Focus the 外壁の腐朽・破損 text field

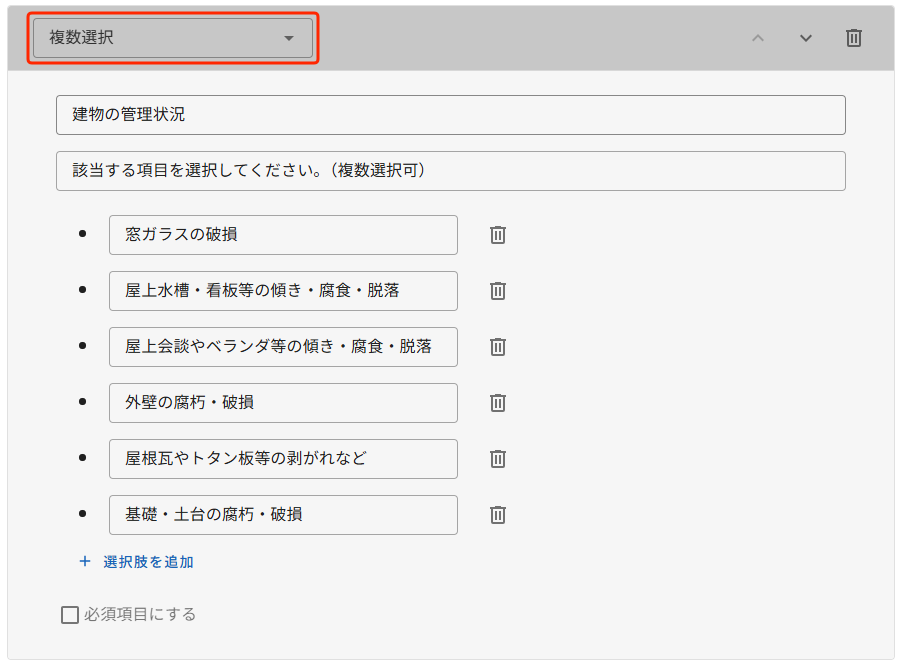283,403
